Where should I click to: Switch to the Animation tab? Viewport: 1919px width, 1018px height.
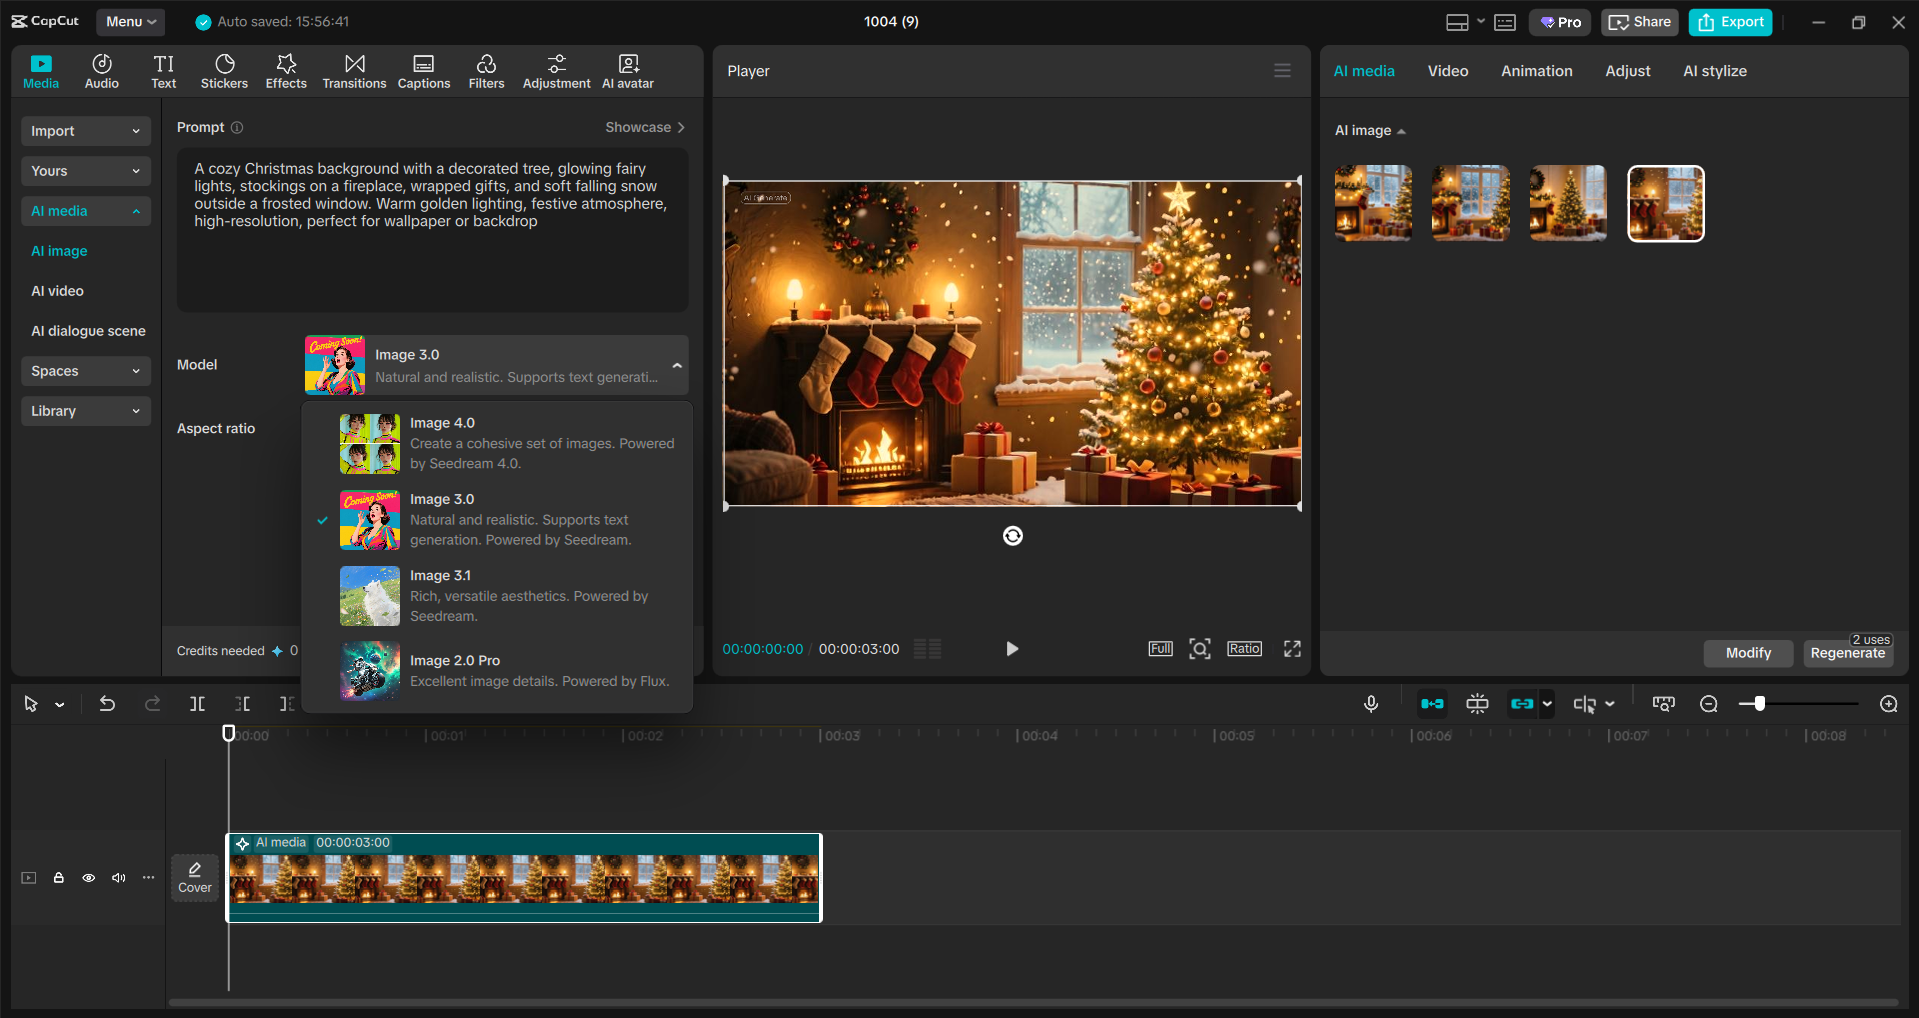click(1536, 70)
